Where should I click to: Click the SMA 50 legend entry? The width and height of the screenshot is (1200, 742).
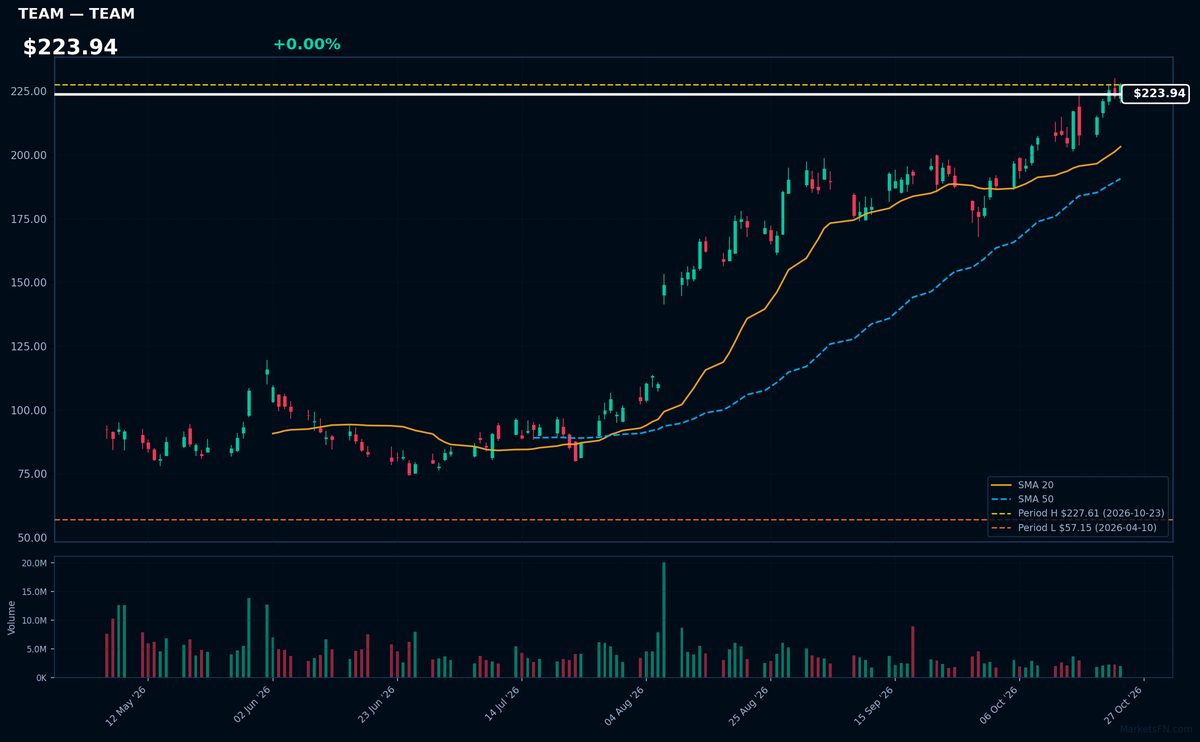1022,499
